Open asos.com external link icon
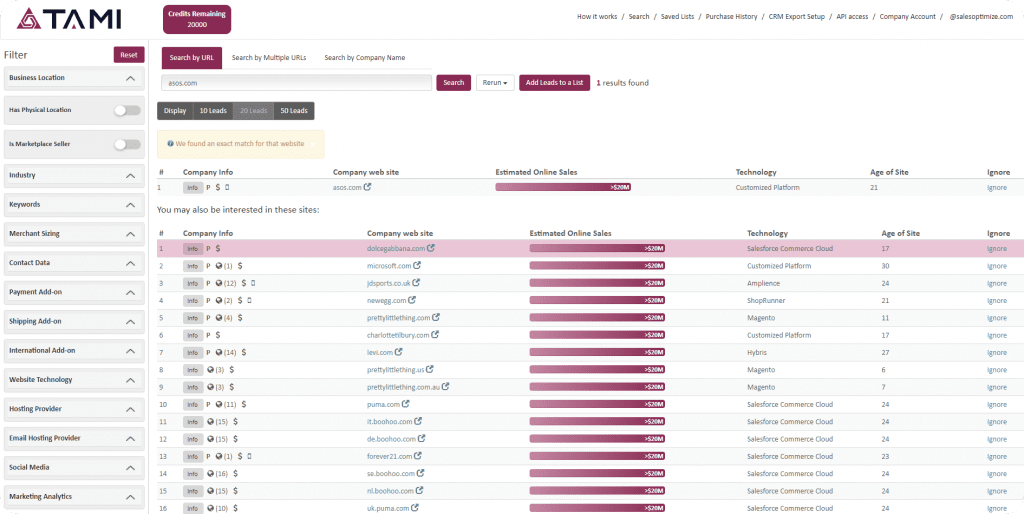This screenshot has height=514, width=1024. click(368, 187)
